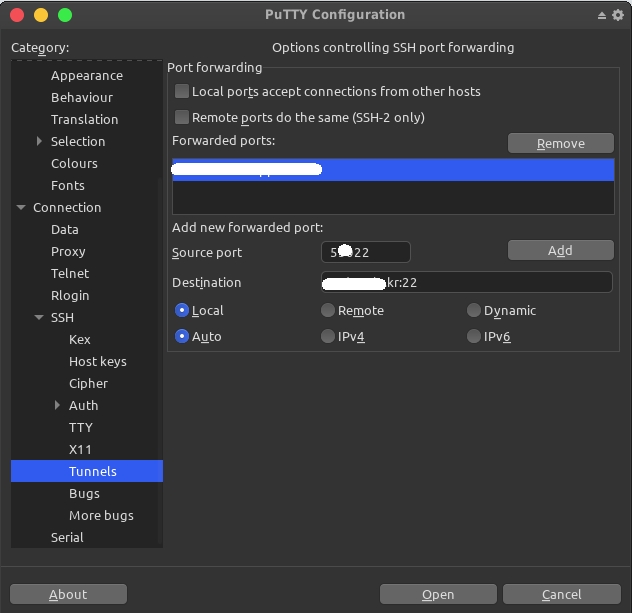Open the Translation category

pos(84,119)
